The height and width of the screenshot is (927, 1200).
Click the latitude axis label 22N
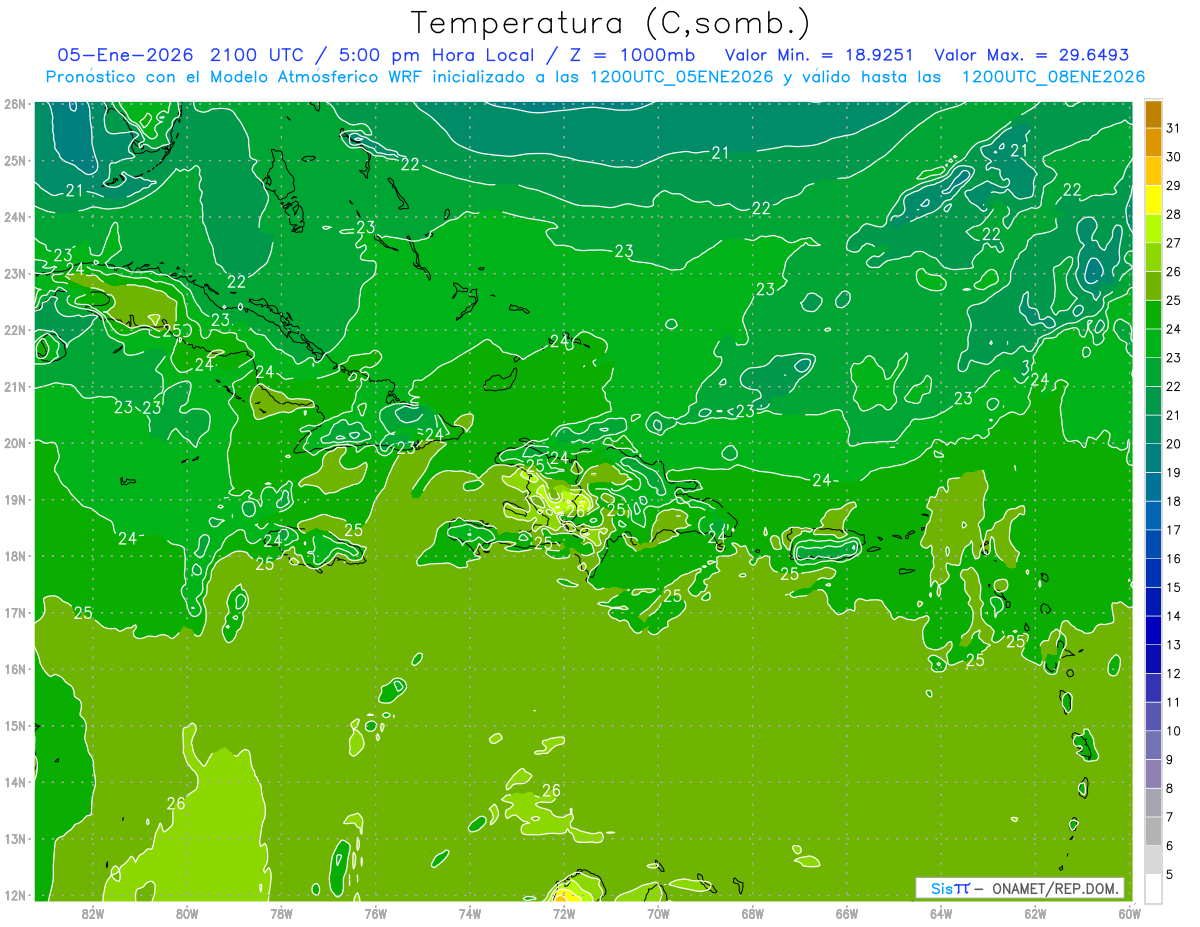pyautogui.click(x=15, y=330)
